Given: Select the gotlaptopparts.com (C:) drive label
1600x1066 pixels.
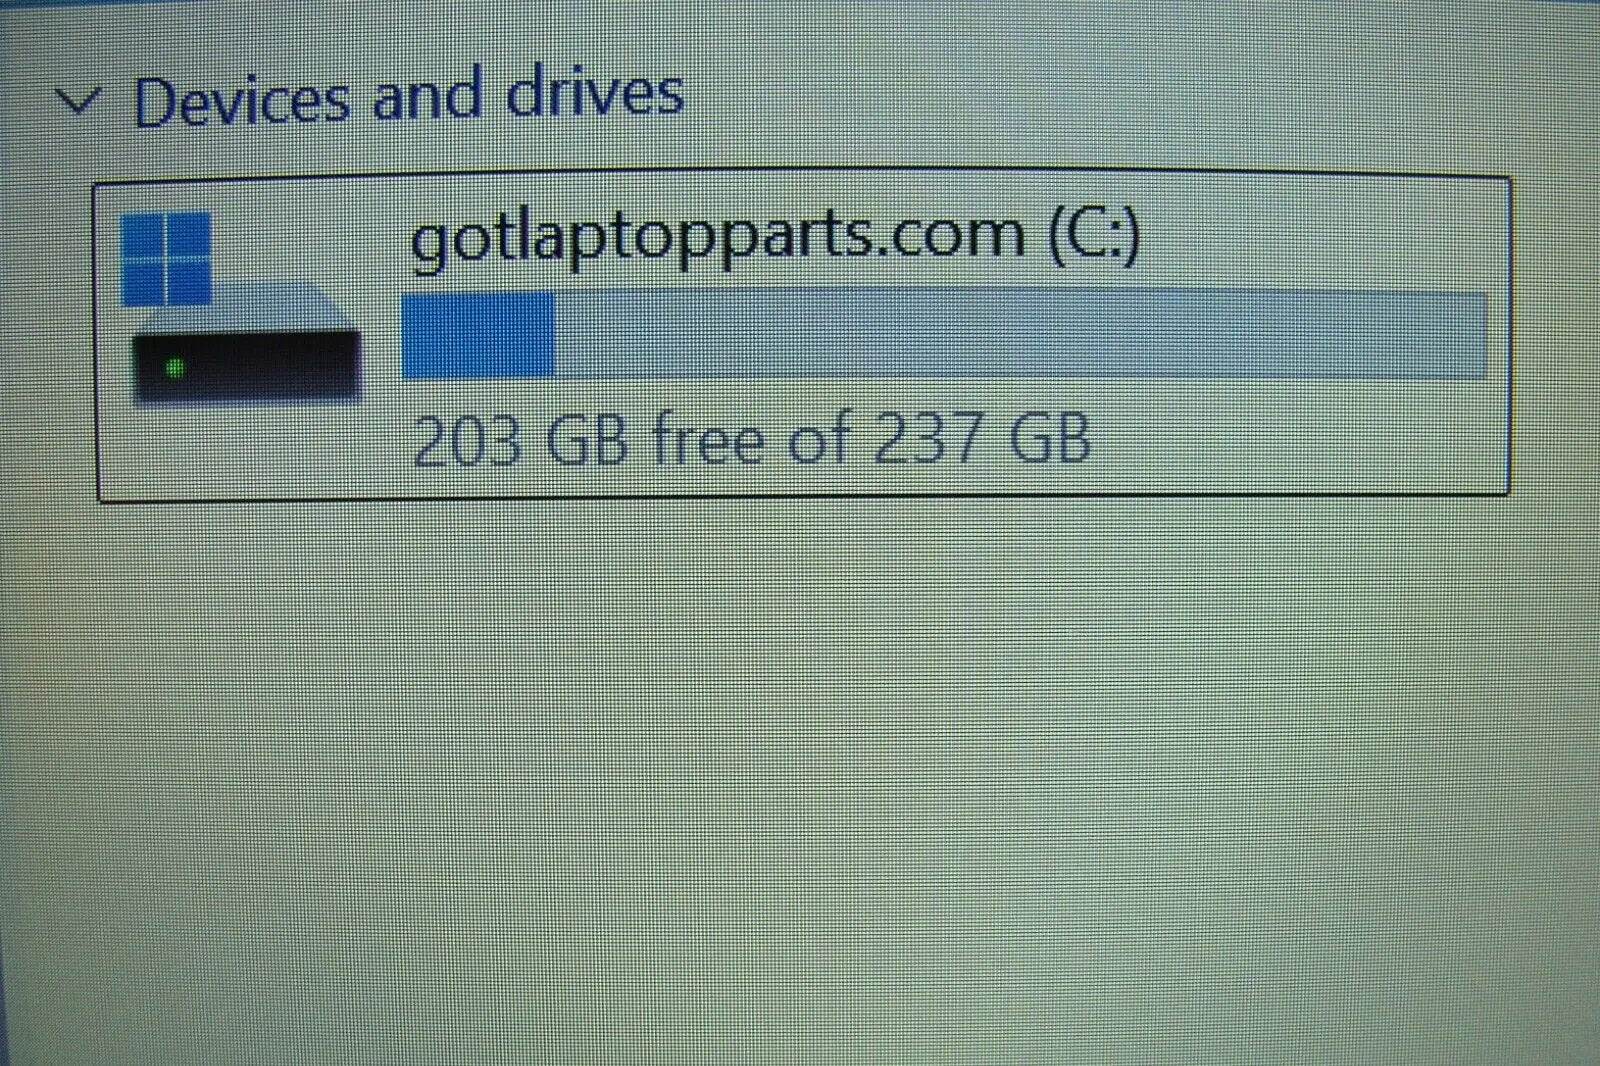Looking at the screenshot, I should tap(775, 237).
